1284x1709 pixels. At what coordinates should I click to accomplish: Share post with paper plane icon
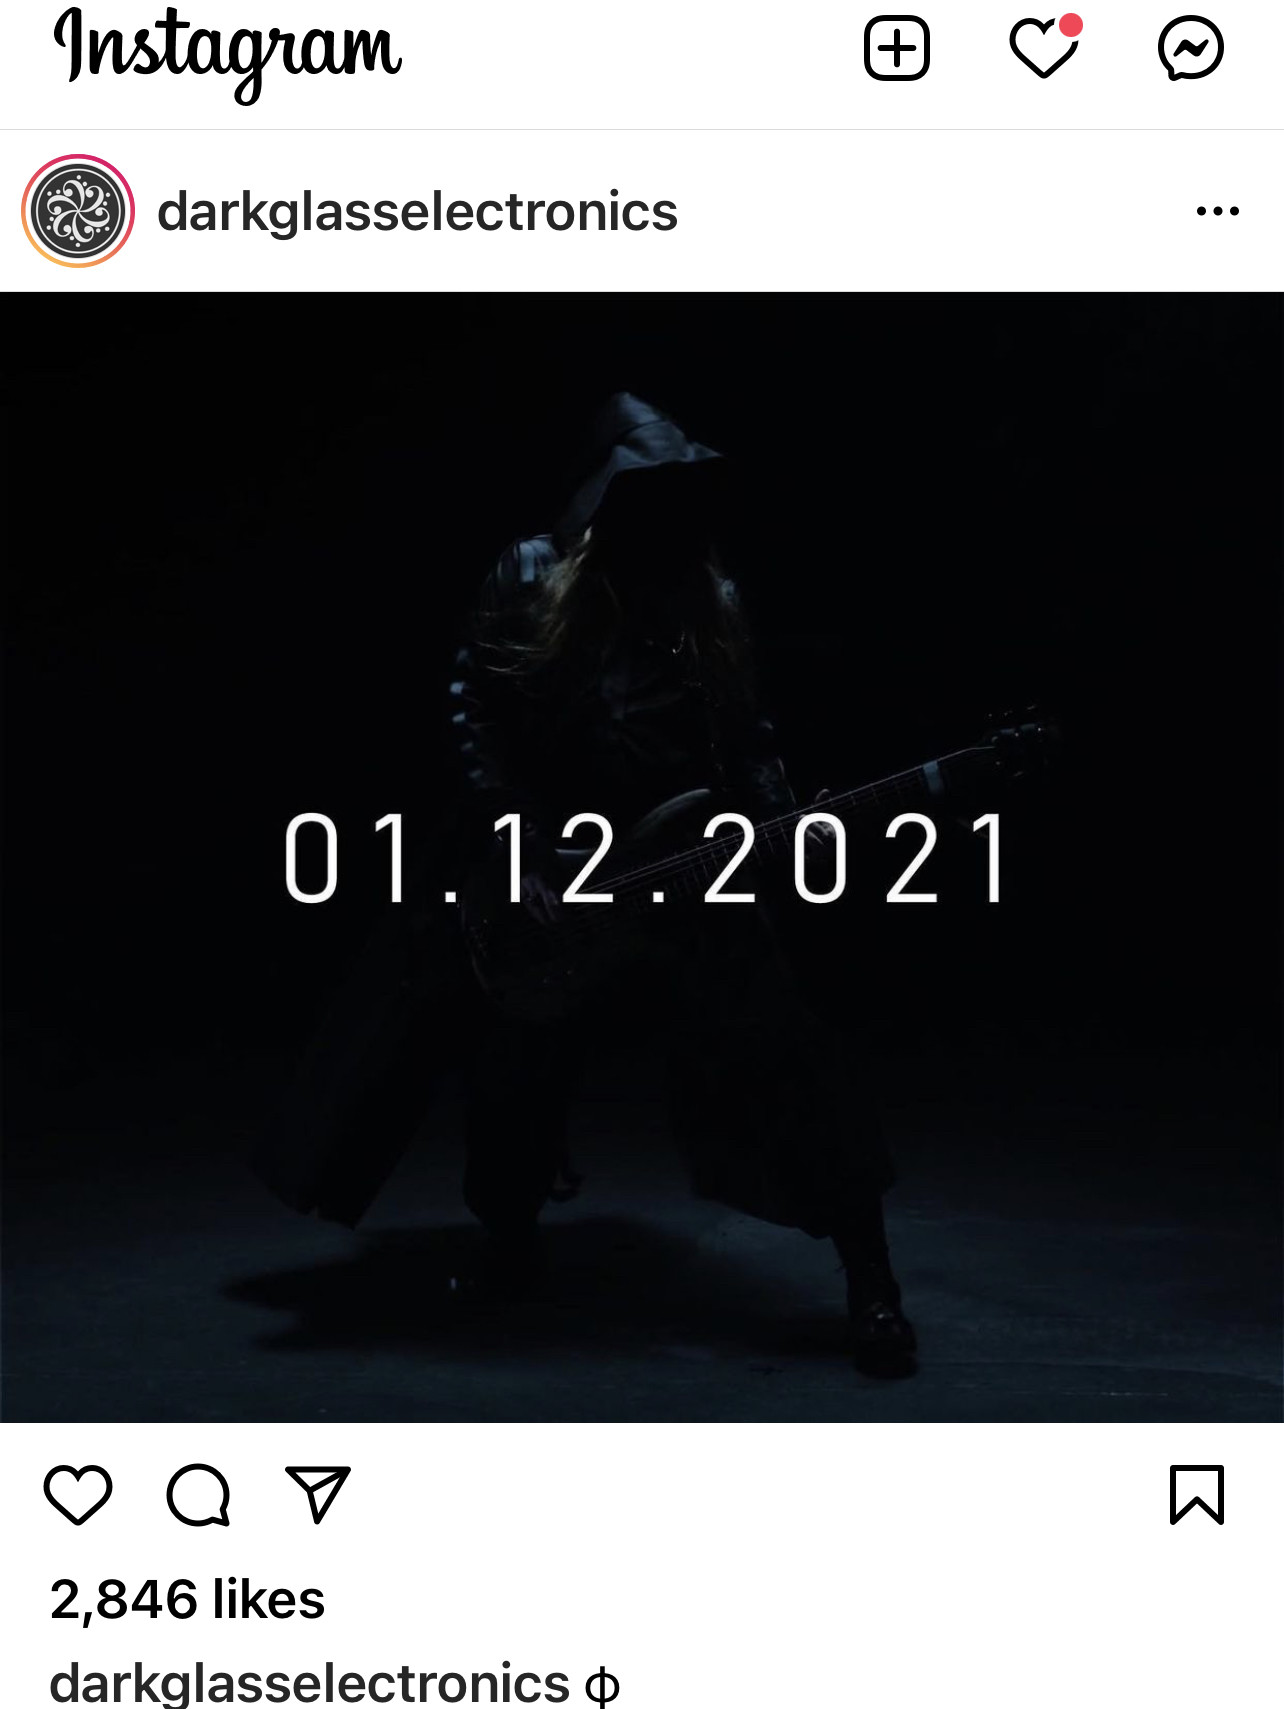point(318,1495)
